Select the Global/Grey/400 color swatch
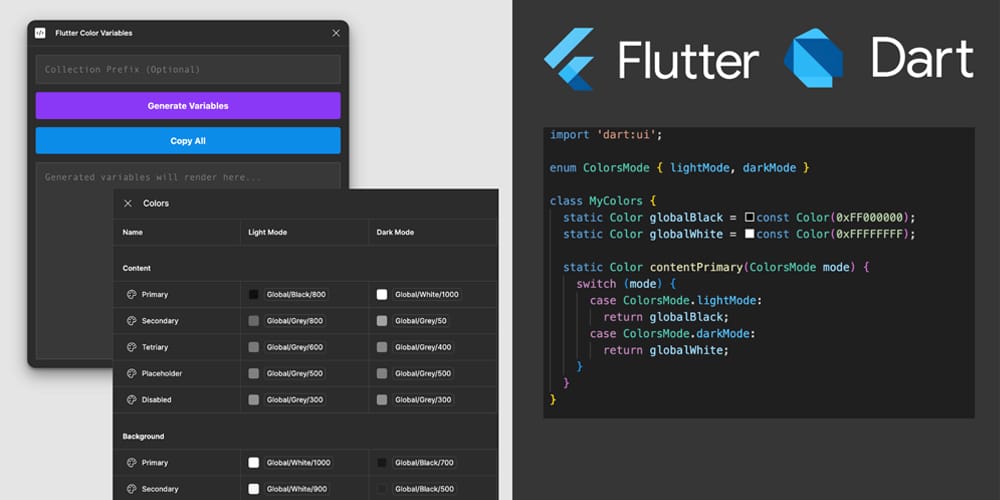 coord(382,347)
